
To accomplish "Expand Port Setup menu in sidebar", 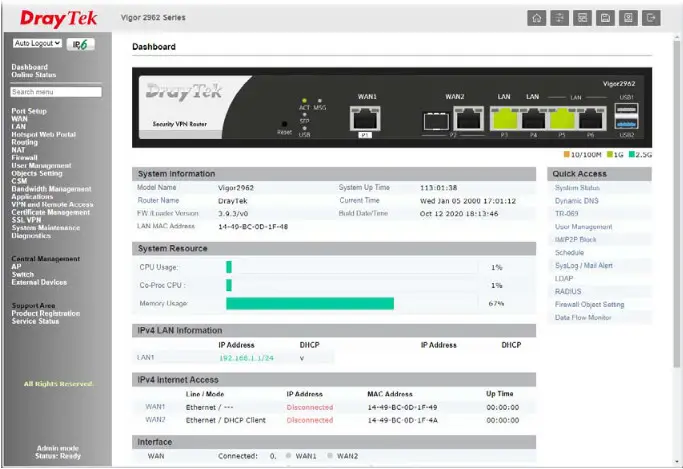I will coord(29,111).
